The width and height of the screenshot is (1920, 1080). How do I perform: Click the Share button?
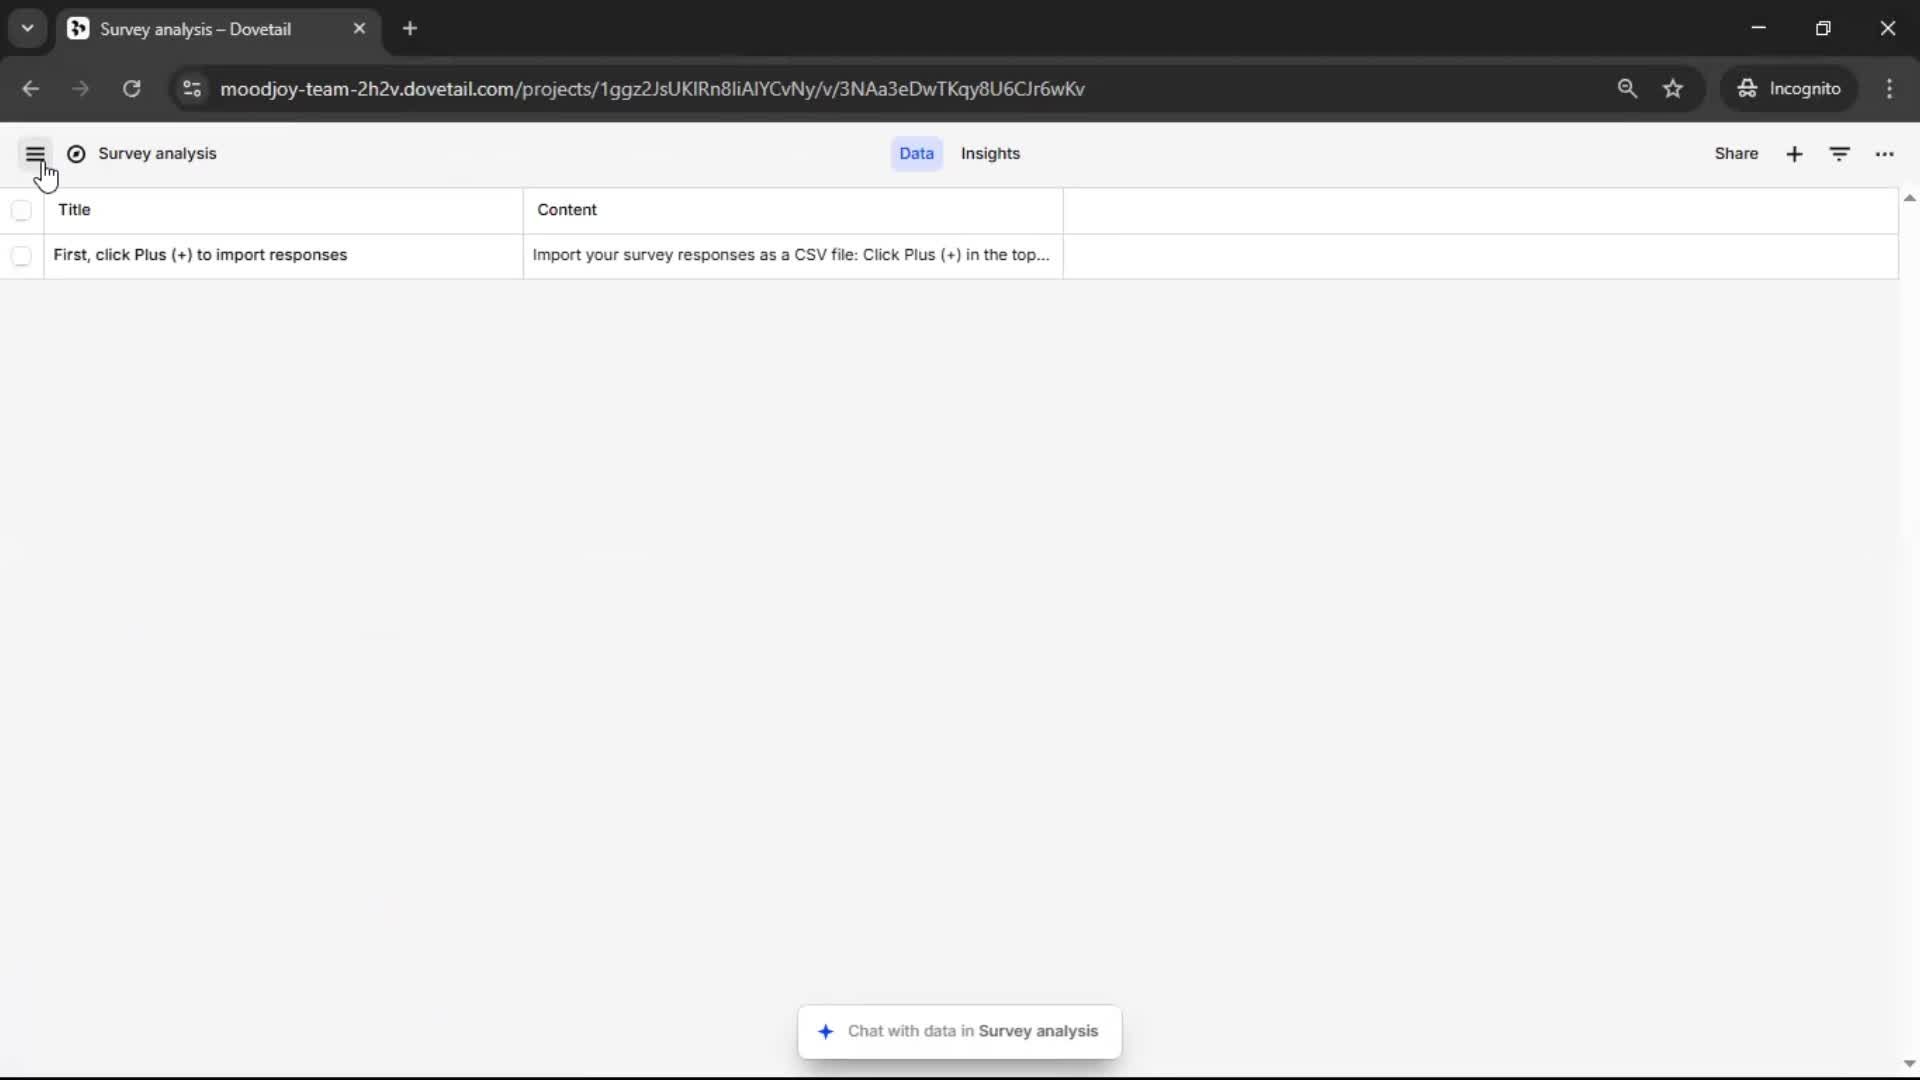pyautogui.click(x=1736, y=154)
